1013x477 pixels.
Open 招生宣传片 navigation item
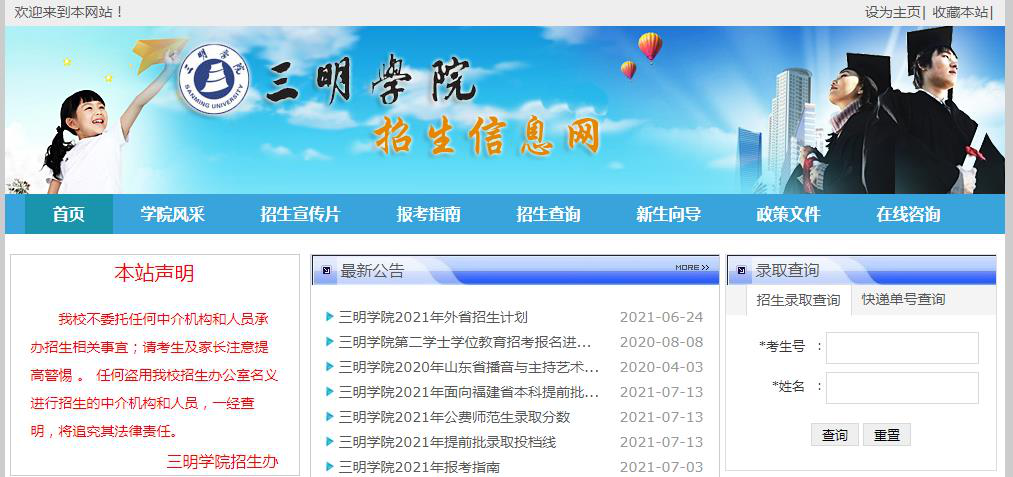[x=300, y=214]
